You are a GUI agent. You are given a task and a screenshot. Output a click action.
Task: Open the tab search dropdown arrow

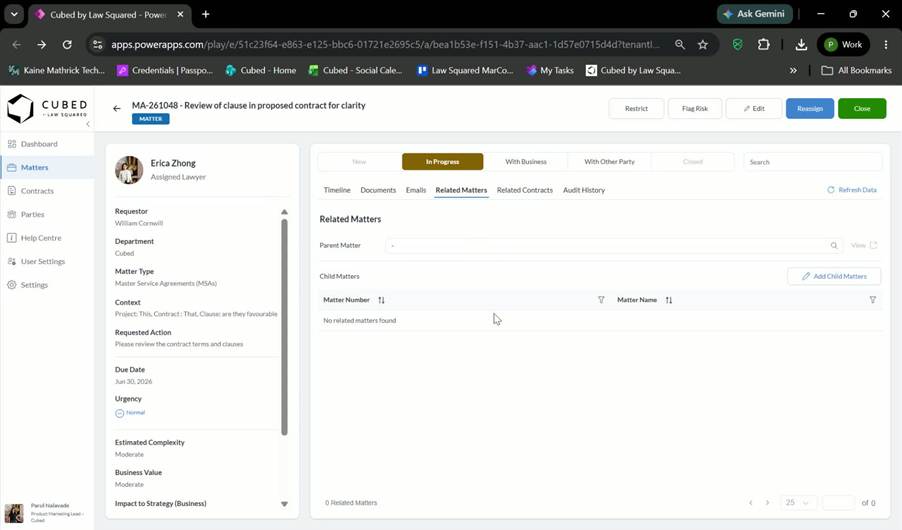[x=14, y=14]
